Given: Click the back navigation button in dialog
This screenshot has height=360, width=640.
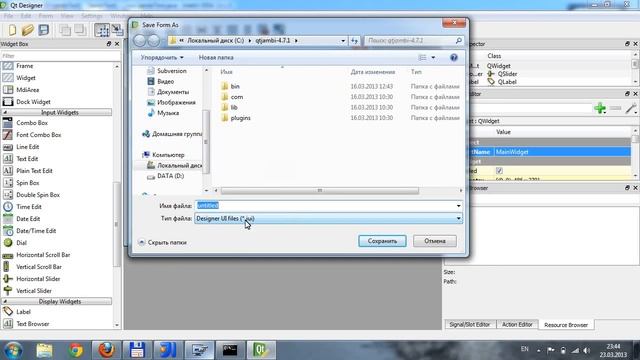Looking at the screenshot, I should 140,40.
